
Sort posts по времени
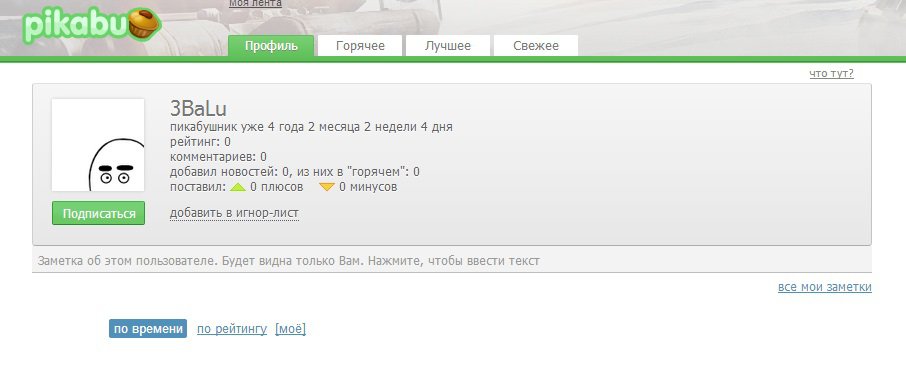[148, 329]
